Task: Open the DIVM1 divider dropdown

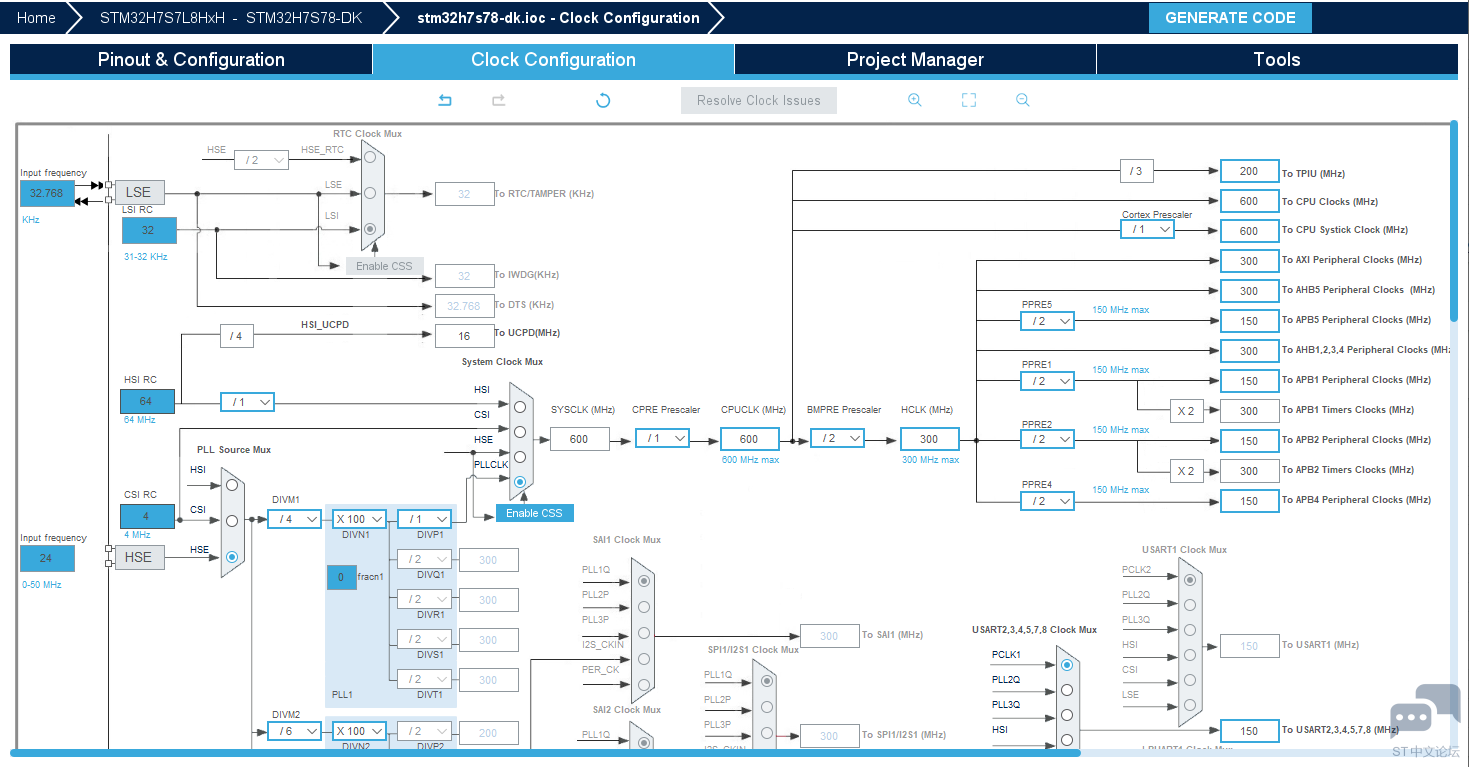Action: pos(294,519)
